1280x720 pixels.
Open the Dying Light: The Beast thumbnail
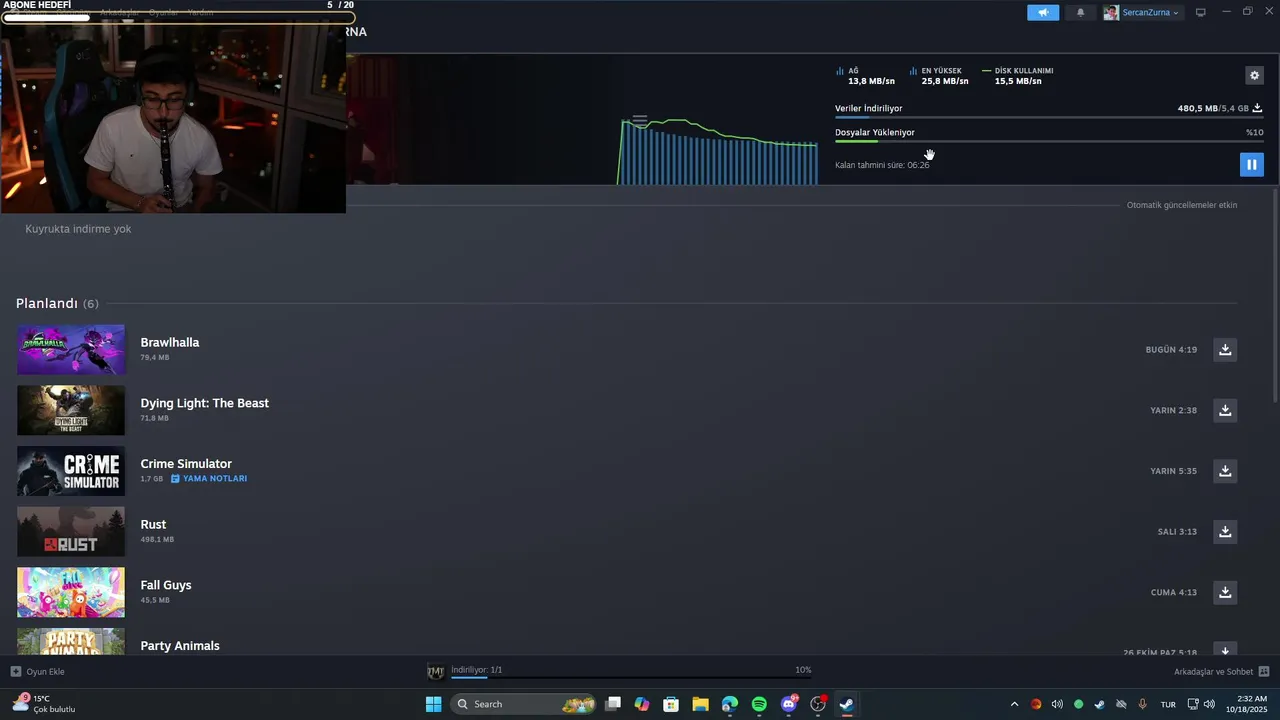[x=71, y=410]
